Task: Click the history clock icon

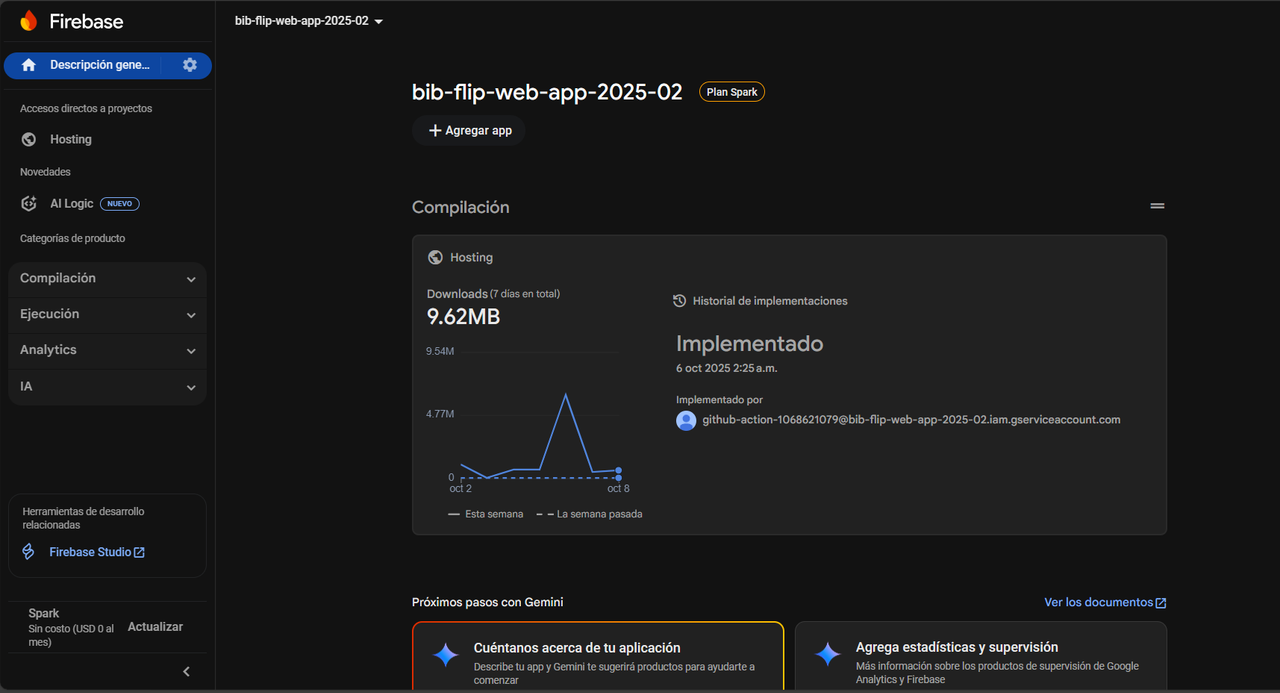Action: (680, 300)
